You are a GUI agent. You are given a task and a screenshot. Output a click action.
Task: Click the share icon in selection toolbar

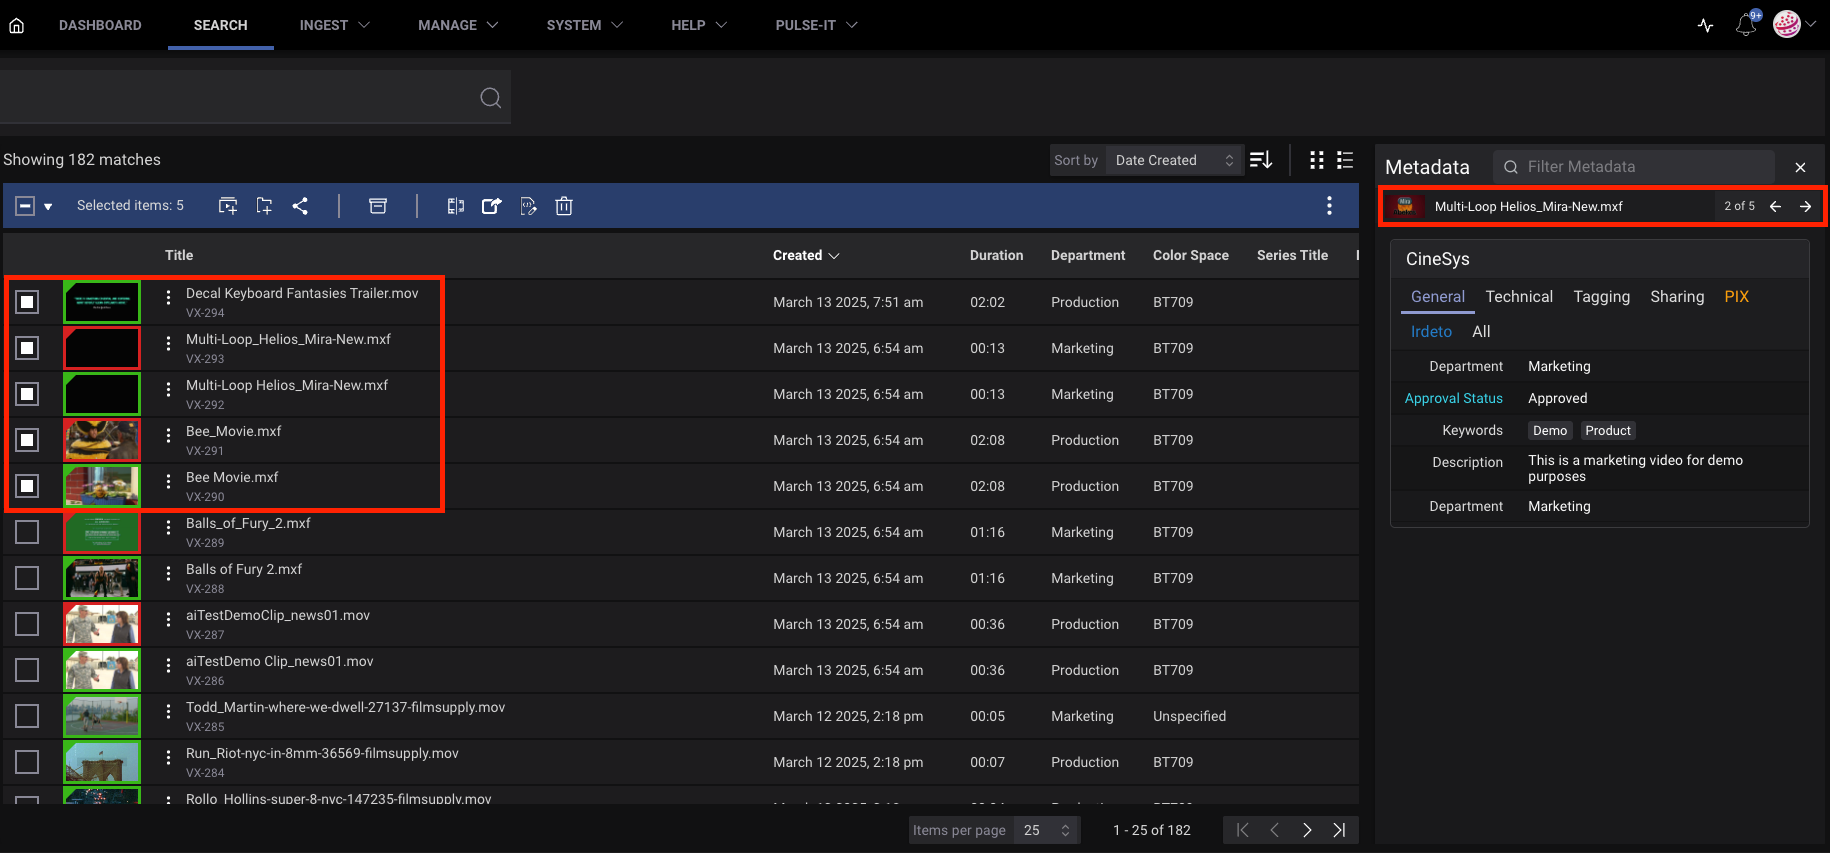(x=300, y=206)
